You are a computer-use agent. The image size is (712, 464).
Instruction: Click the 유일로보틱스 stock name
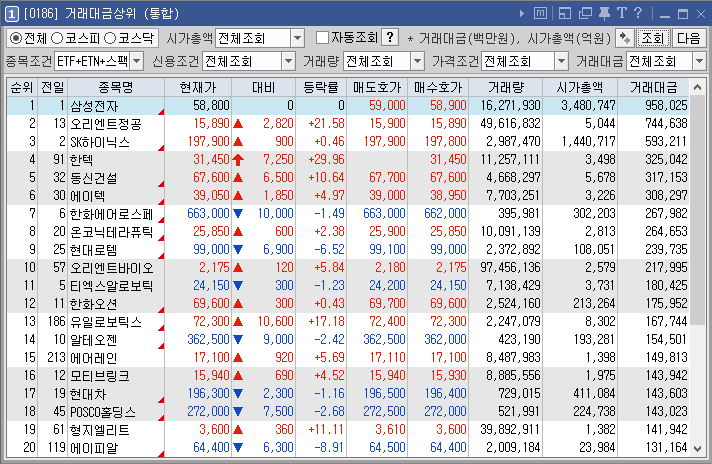click(x=106, y=321)
